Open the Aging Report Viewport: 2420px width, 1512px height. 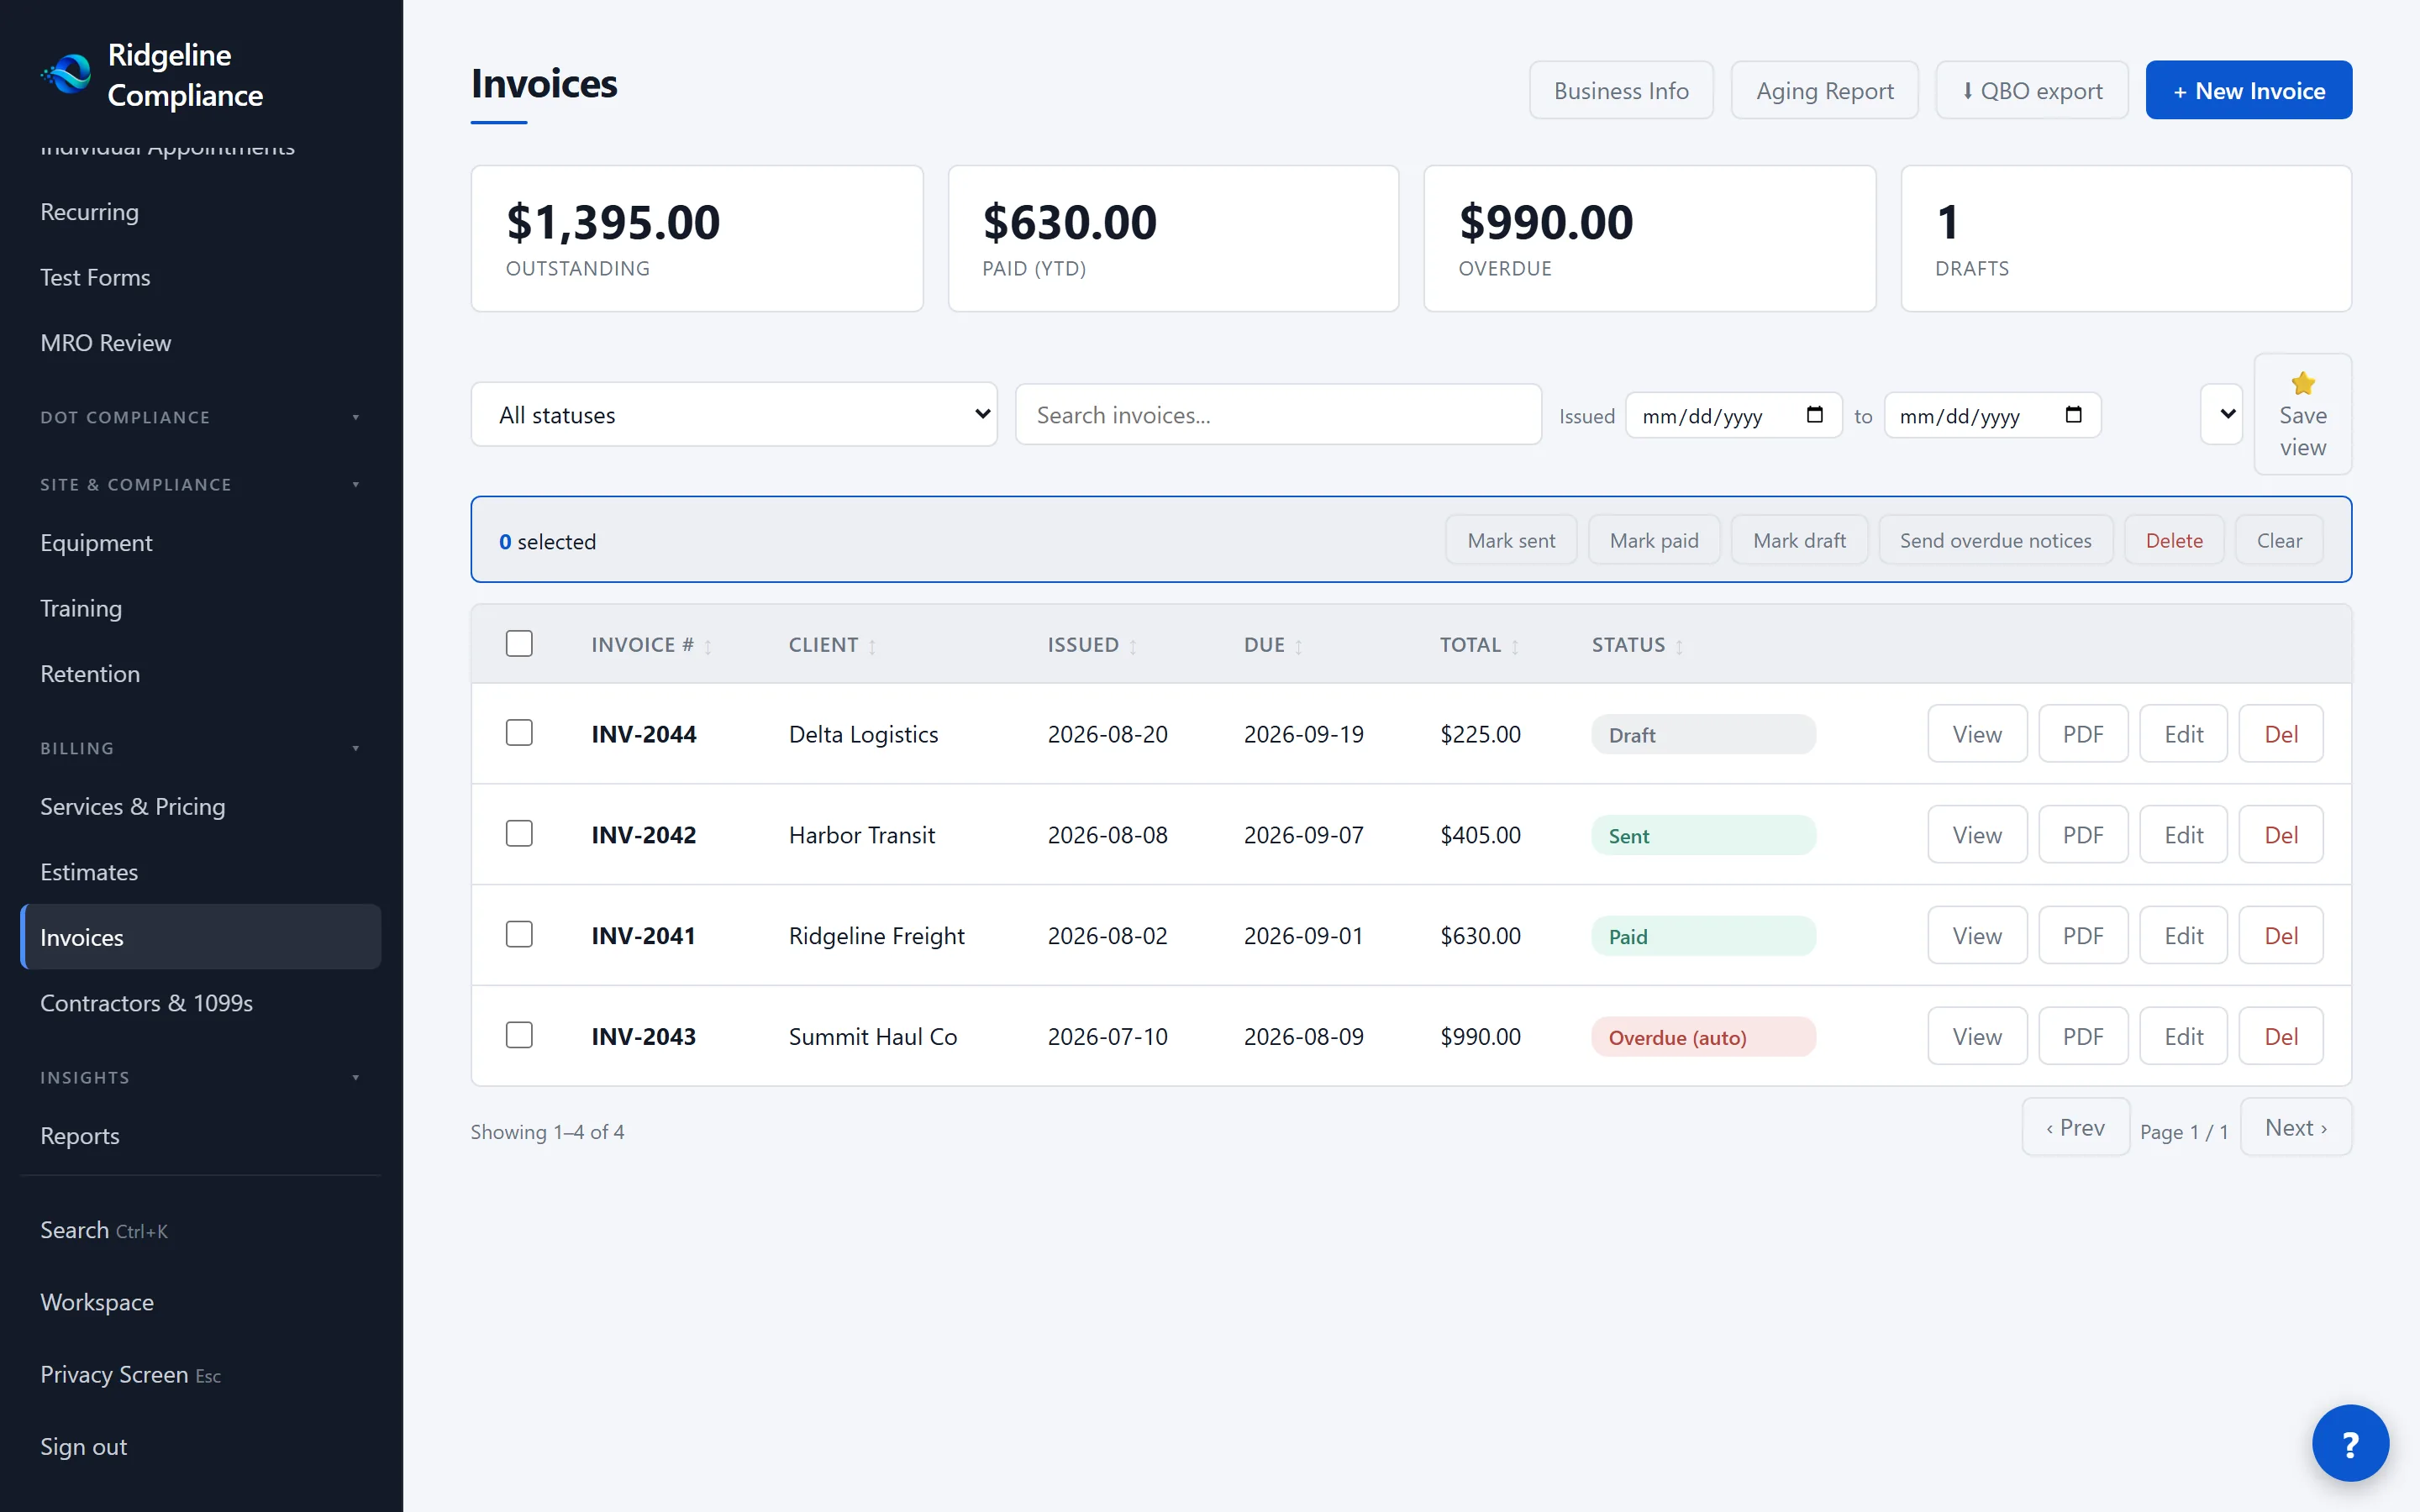(x=1824, y=90)
